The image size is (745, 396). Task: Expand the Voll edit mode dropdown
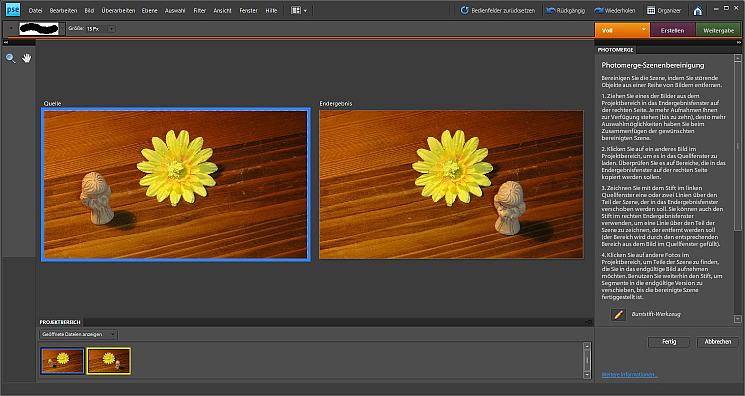click(644, 29)
